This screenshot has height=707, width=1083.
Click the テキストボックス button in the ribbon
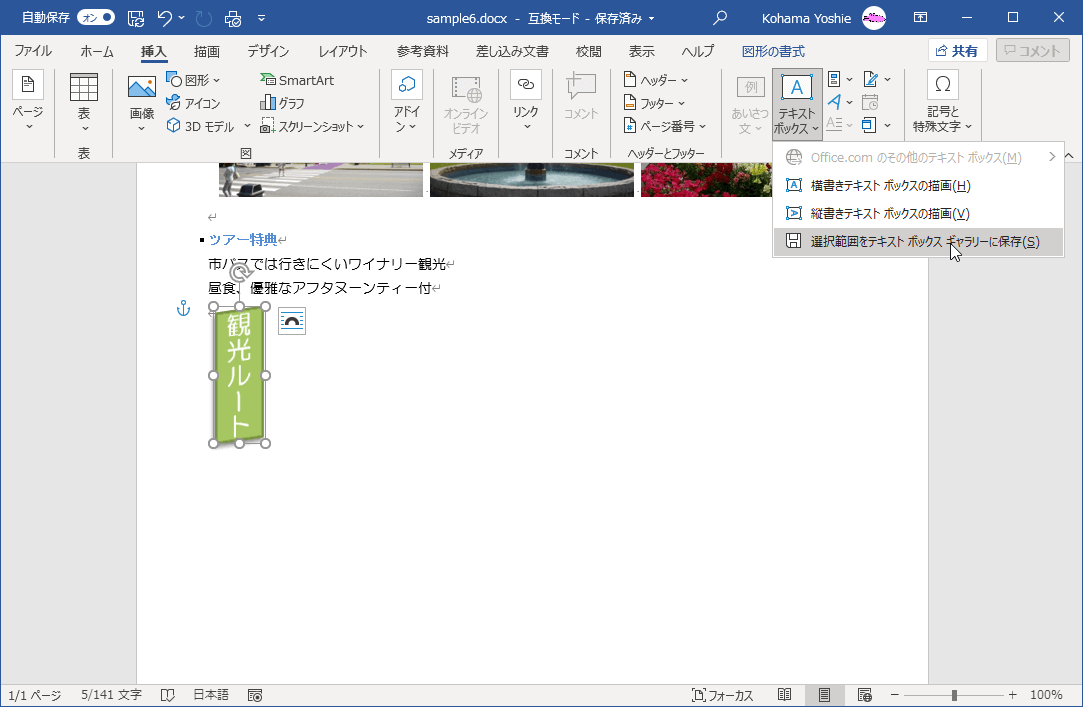click(x=797, y=103)
